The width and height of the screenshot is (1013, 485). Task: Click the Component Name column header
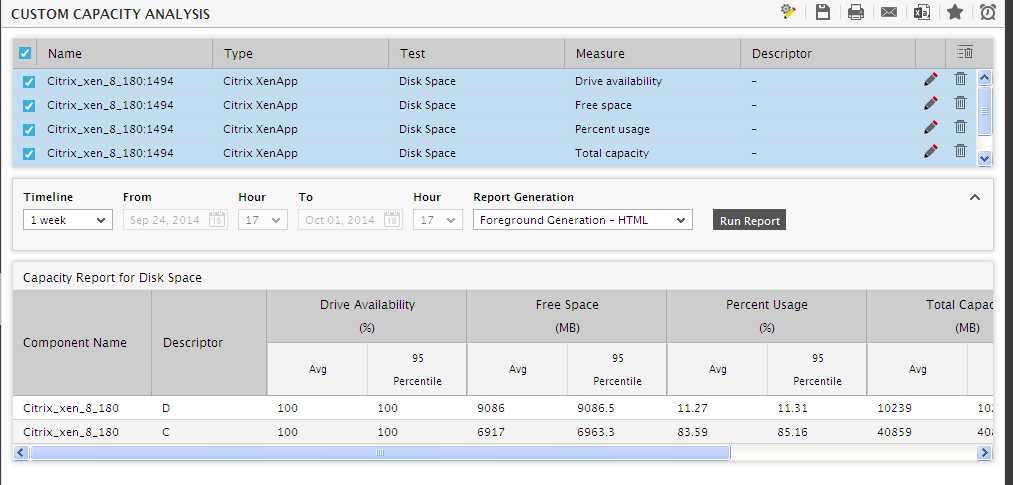[x=82, y=342]
